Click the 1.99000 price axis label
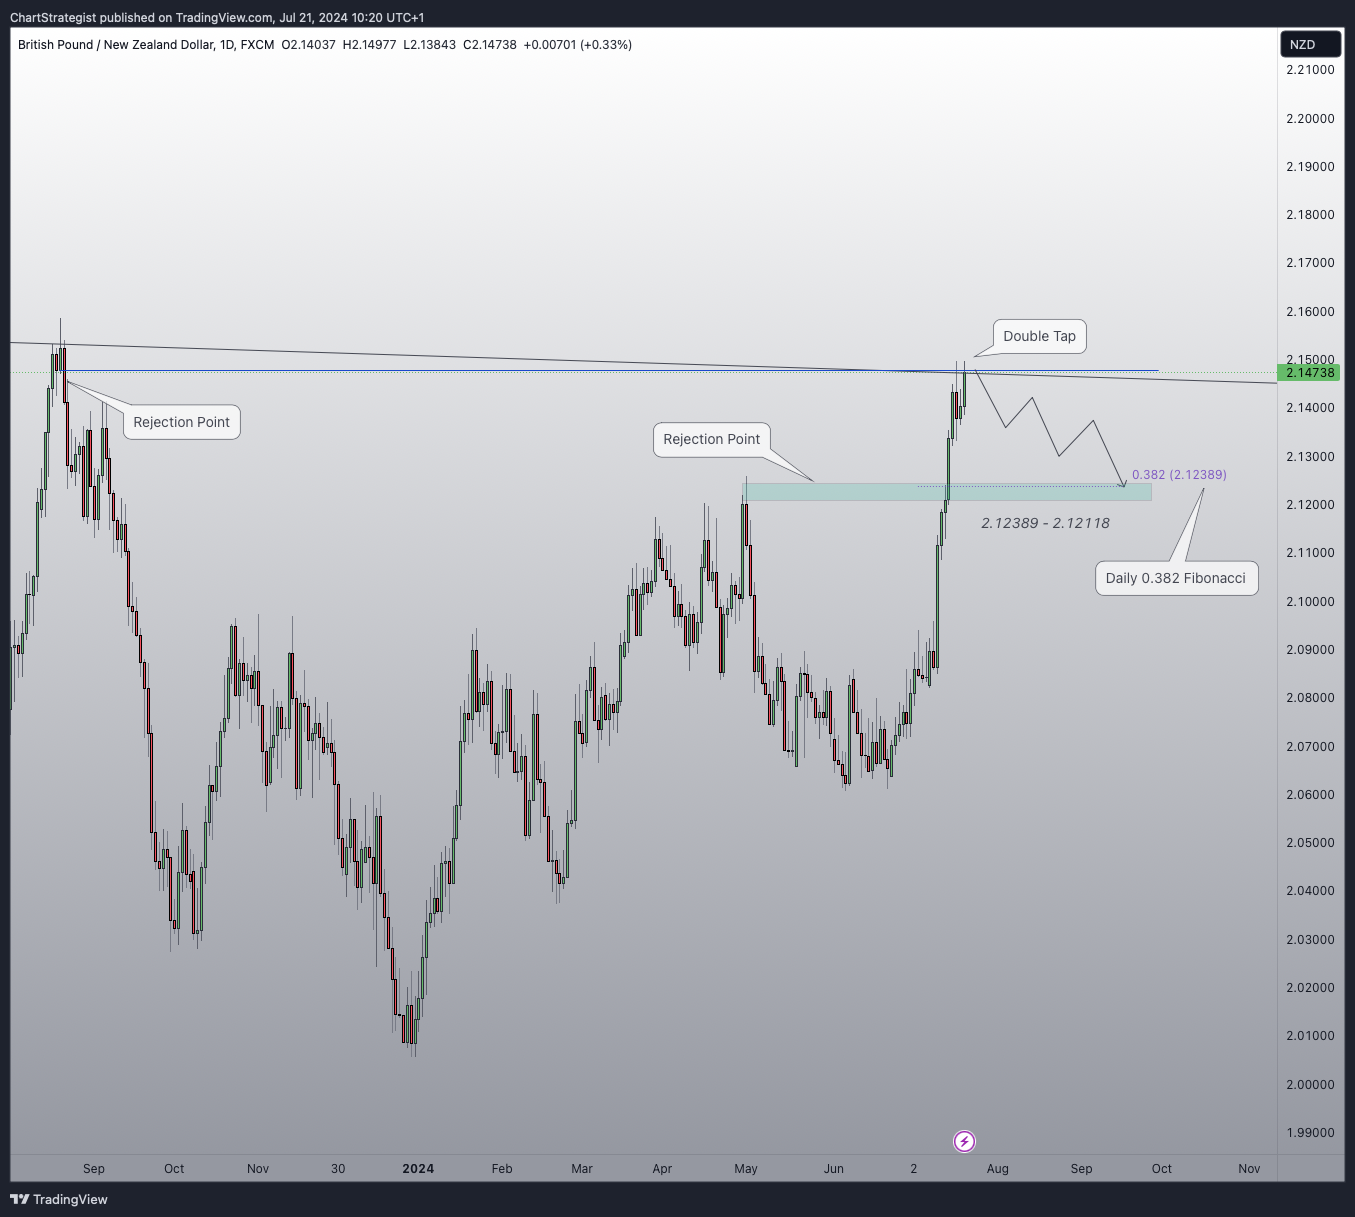 coord(1310,1133)
